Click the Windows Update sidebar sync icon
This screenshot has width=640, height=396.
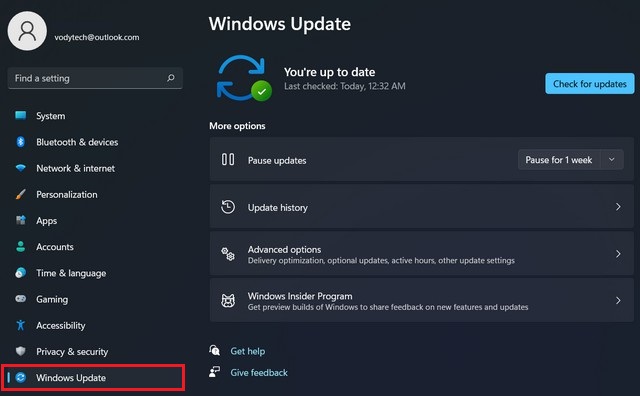tap(21, 378)
